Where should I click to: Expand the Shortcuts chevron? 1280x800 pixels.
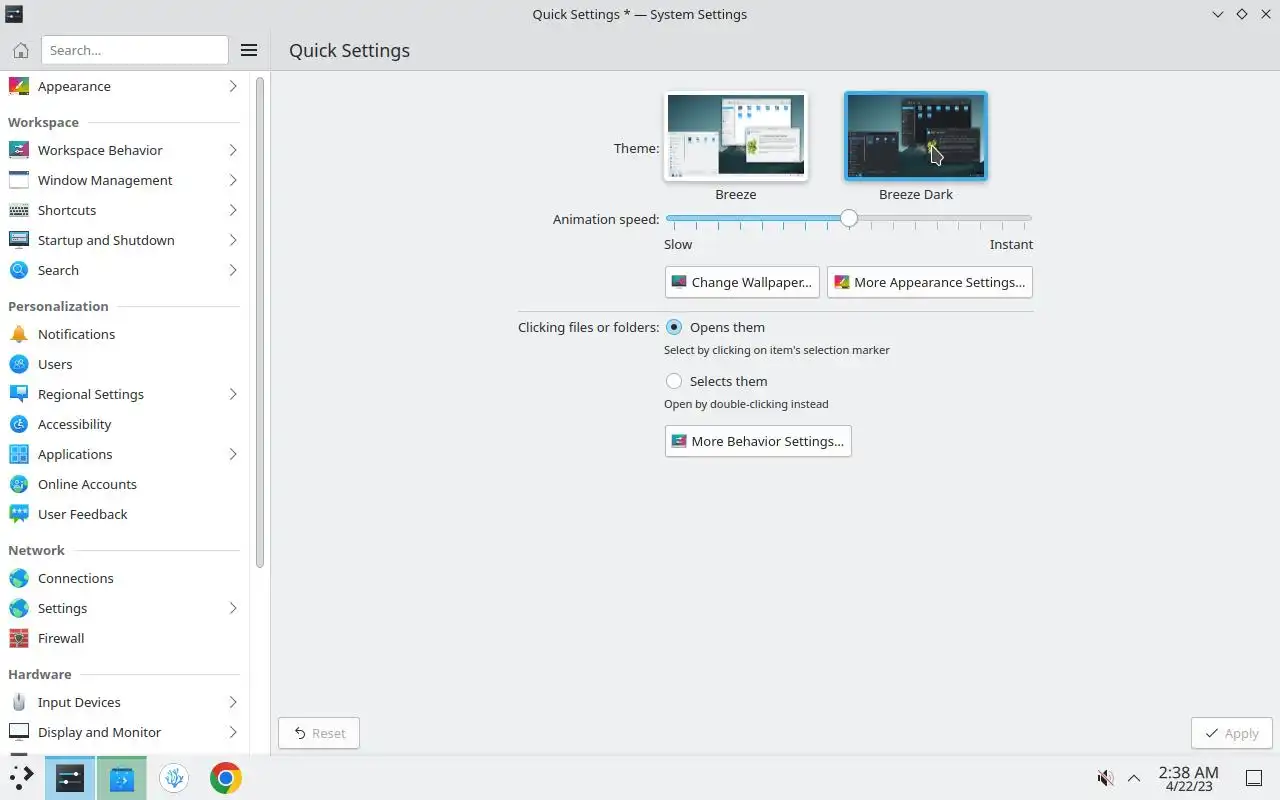click(x=233, y=210)
